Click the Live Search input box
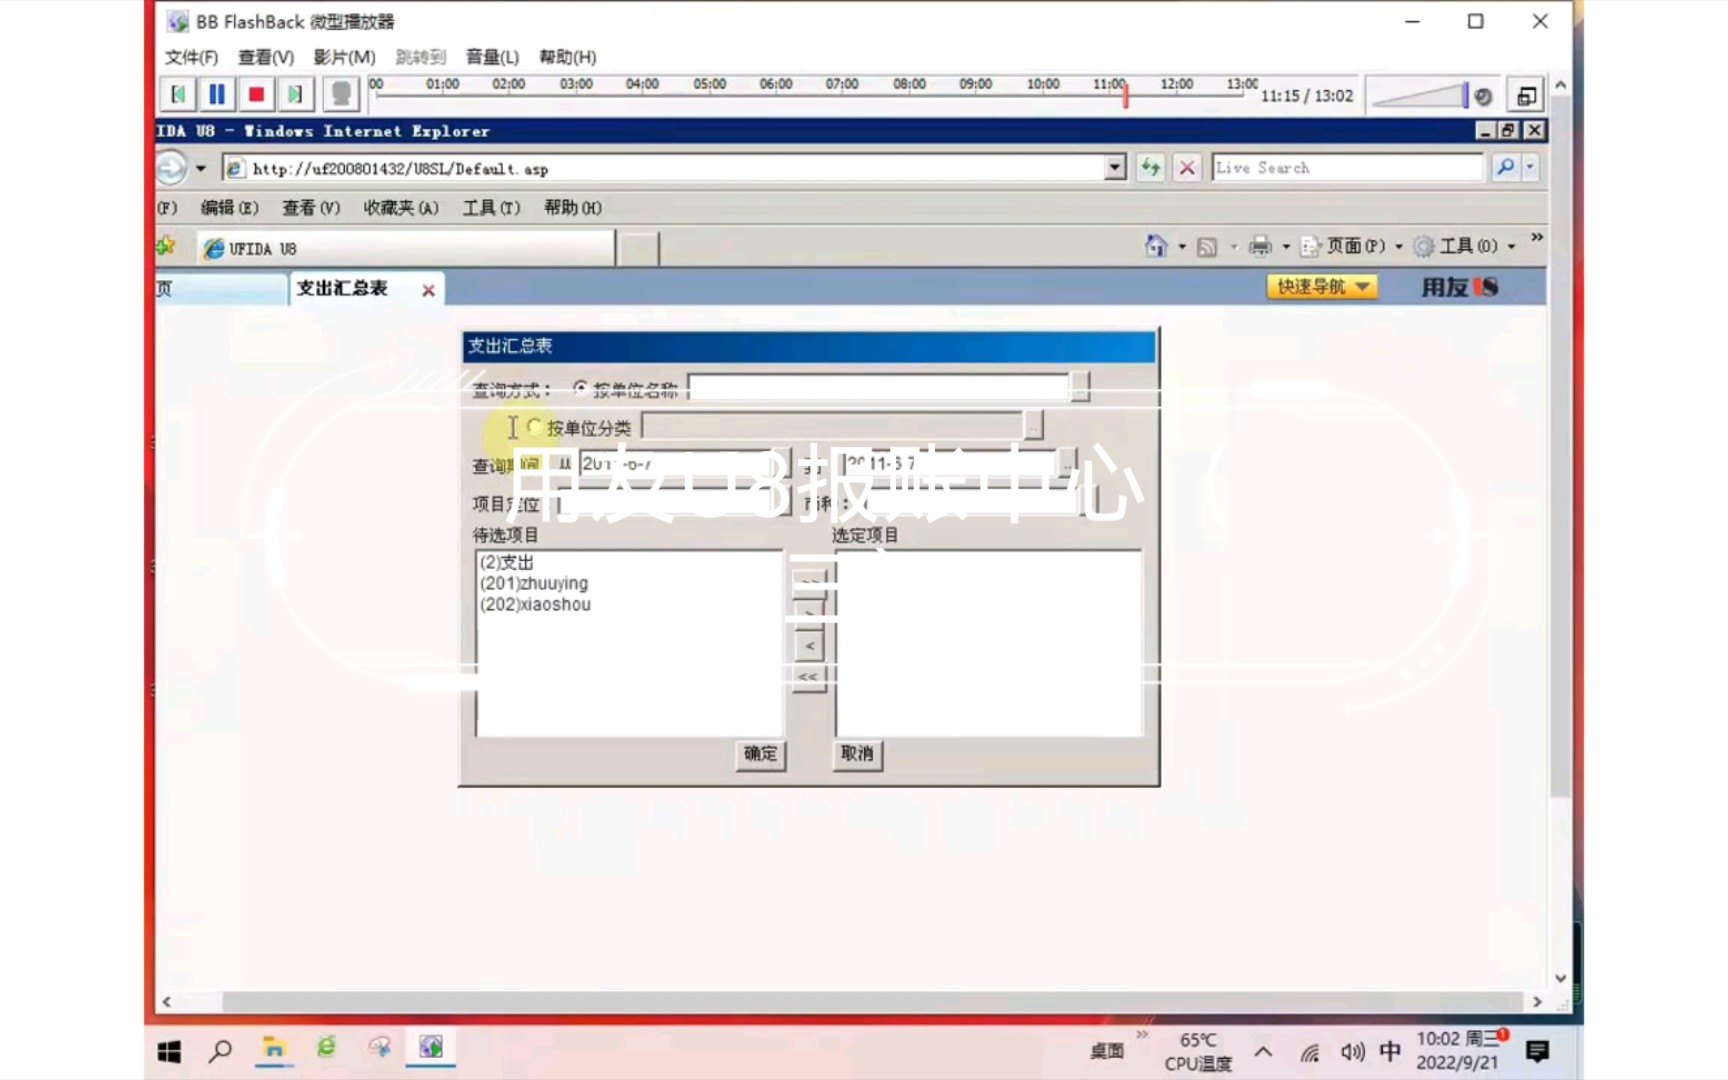 [1346, 168]
